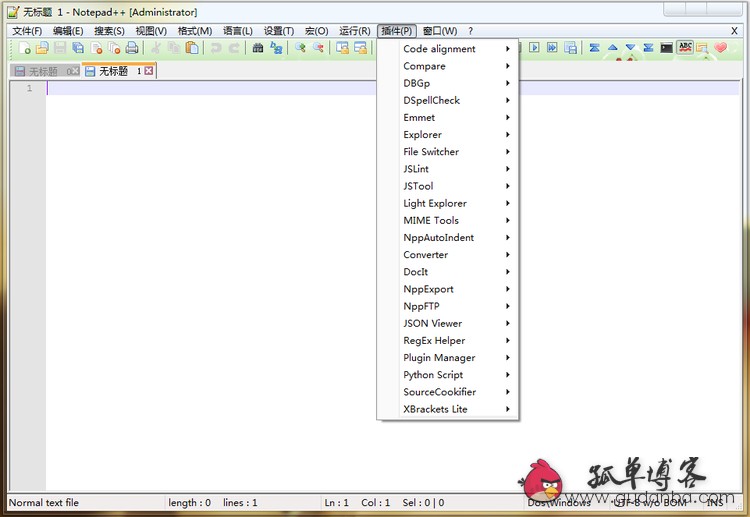Viewport: 750px width, 517px height.
Task: Click the Run macro multiple times icon
Action: (x=552, y=47)
